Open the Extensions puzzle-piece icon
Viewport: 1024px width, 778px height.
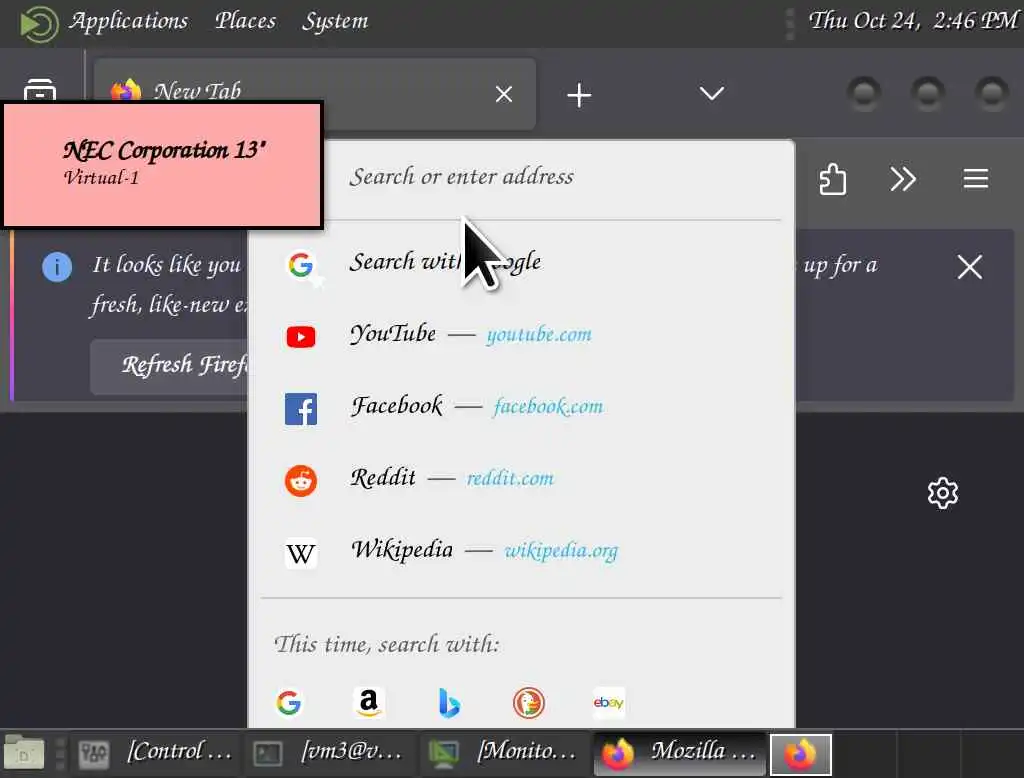[x=833, y=179]
